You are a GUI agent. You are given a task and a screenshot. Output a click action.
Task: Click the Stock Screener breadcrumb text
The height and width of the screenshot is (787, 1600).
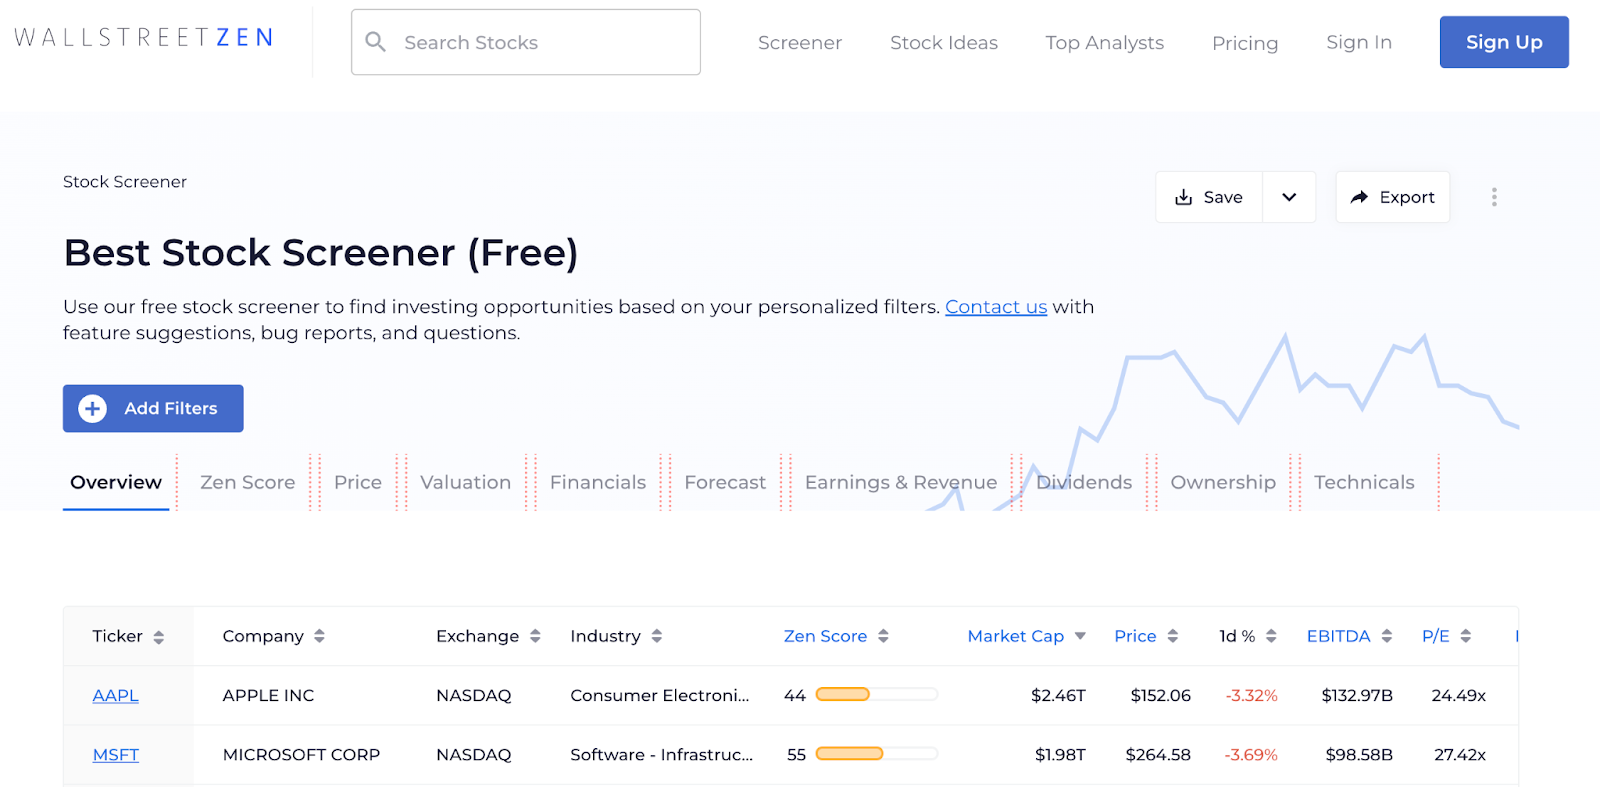[x=125, y=182]
